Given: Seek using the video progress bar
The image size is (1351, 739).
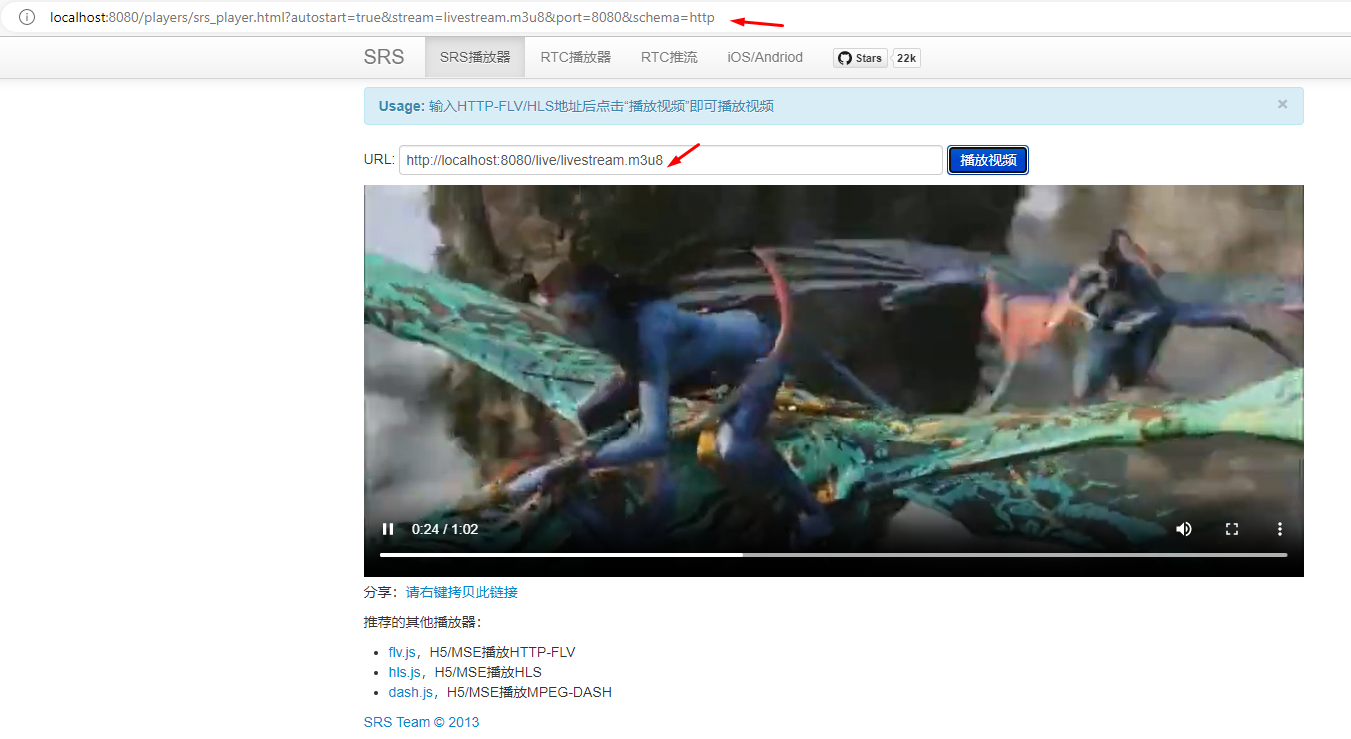Looking at the screenshot, I should pyautogui.click(x=833, y=554).
